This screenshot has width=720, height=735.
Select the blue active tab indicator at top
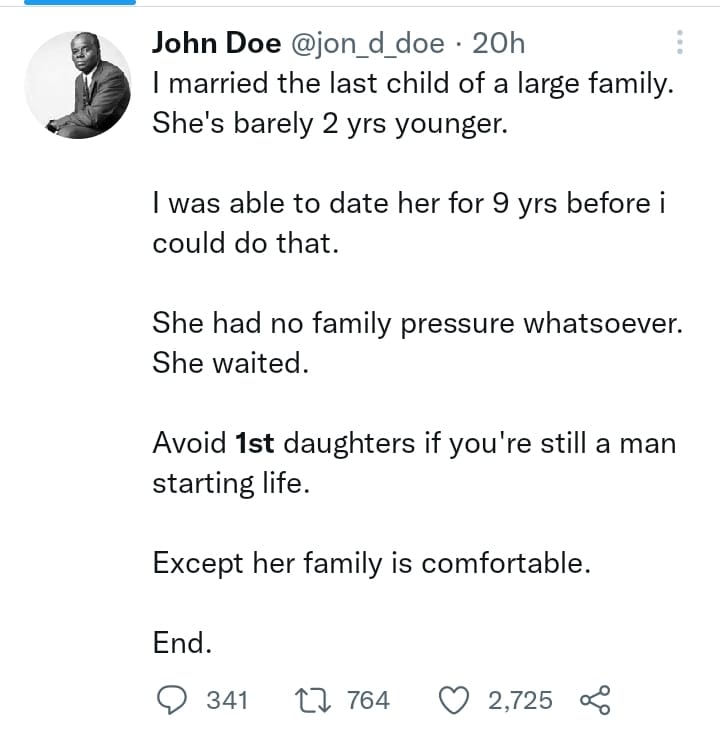[x=80, y=2]
